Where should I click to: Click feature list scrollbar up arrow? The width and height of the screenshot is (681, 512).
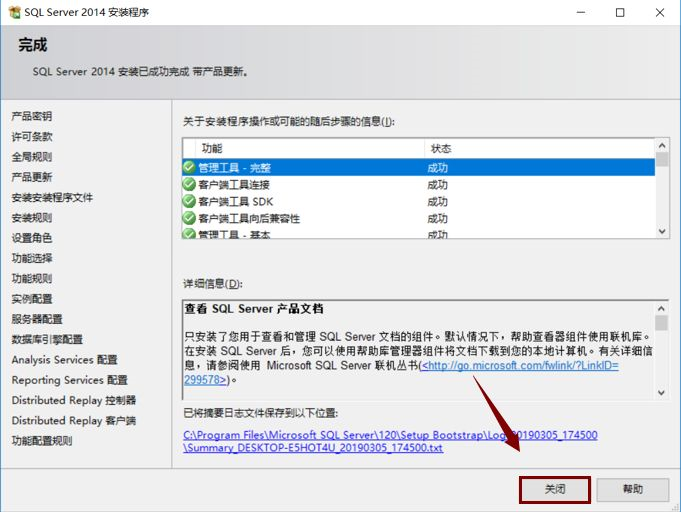662,145
